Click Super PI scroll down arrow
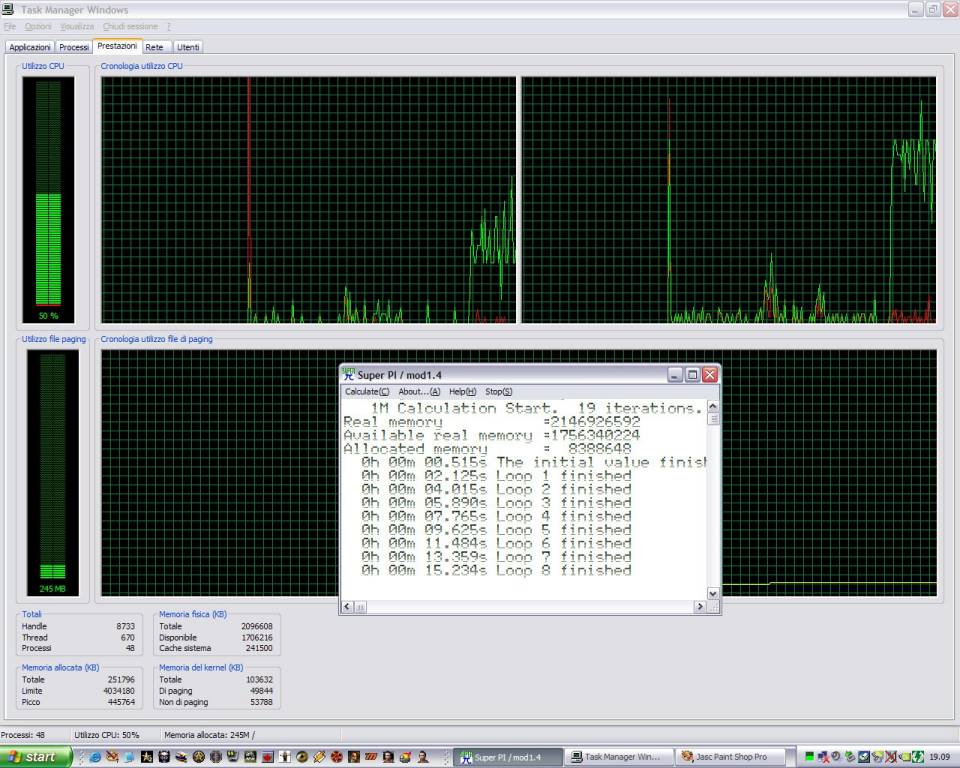 (713, 593)
